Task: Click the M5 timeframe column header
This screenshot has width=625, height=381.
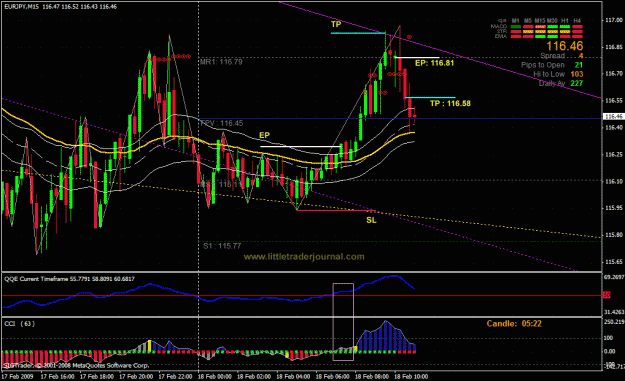Action: click(x=528, y=21)
